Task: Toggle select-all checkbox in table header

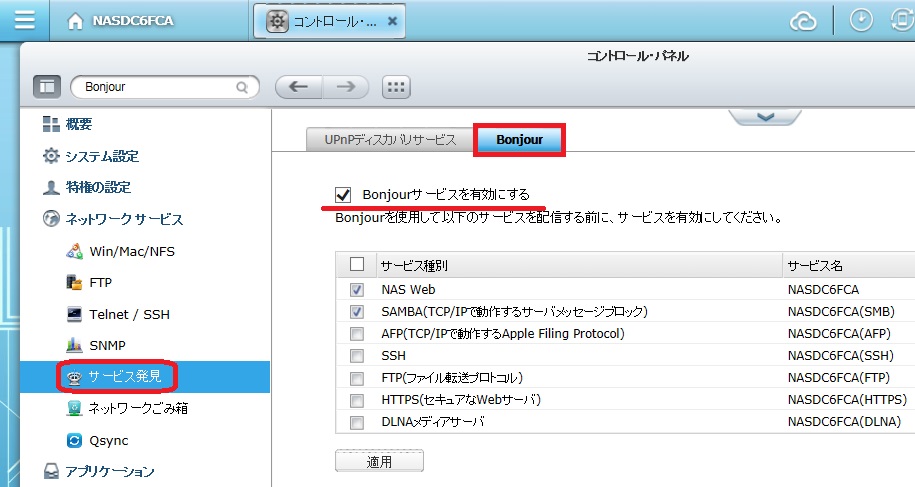Action: pyautogui.click(x=357, y=264)
